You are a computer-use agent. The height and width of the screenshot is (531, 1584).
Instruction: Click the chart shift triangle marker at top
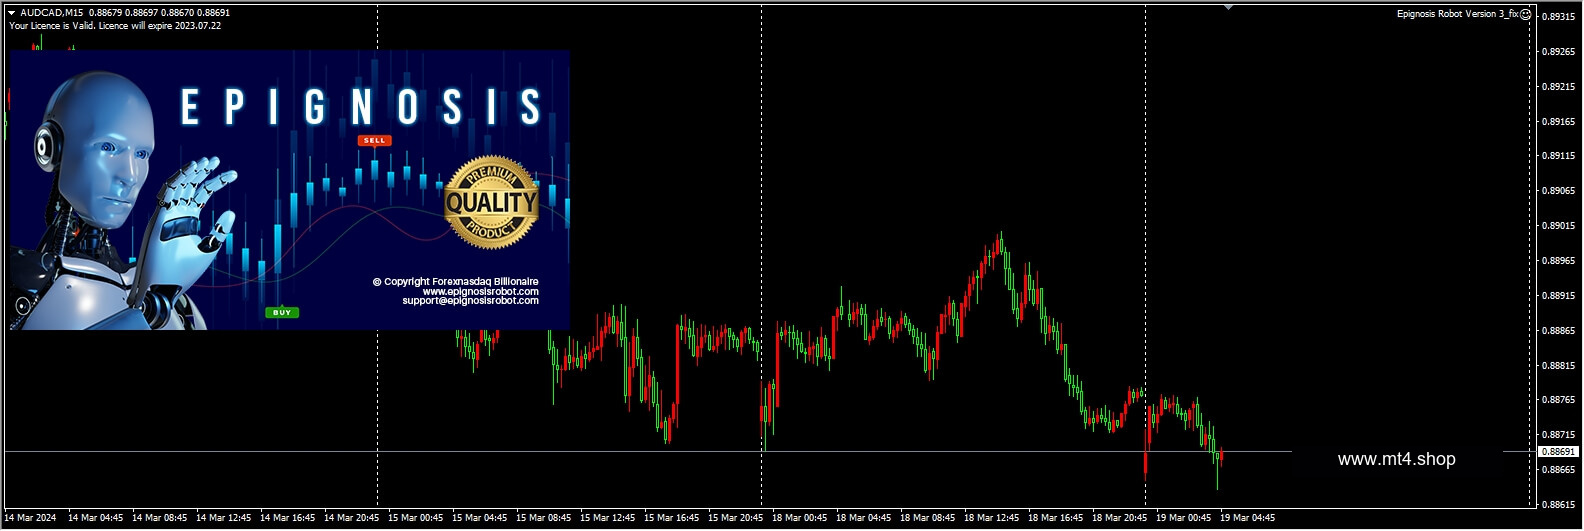[1228, 8]
